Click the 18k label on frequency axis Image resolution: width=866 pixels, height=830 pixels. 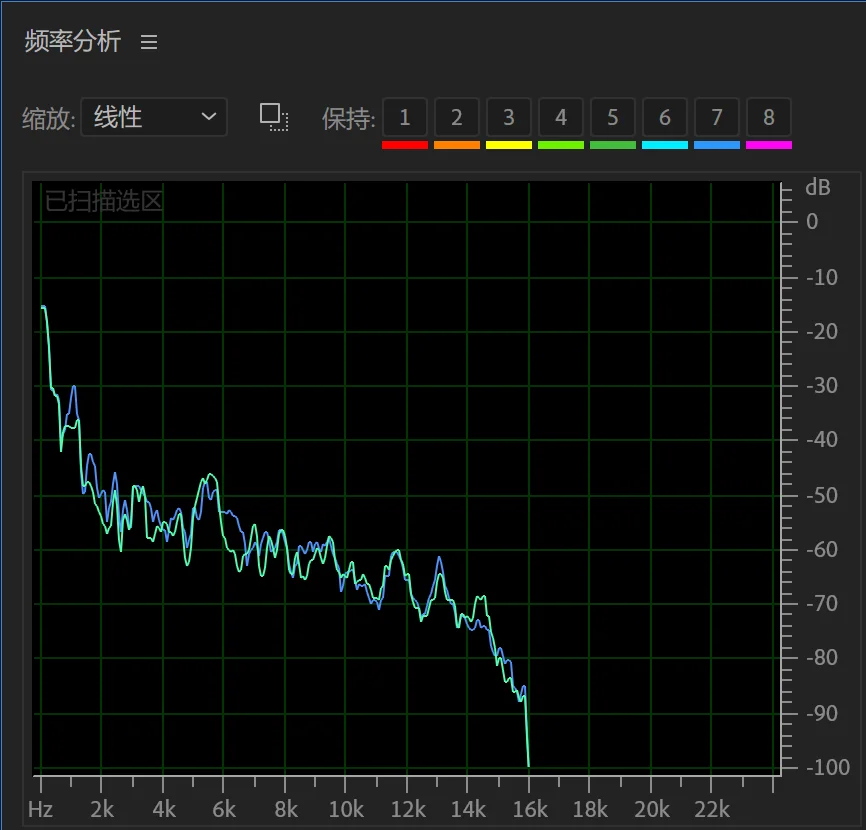coord(590,810)
